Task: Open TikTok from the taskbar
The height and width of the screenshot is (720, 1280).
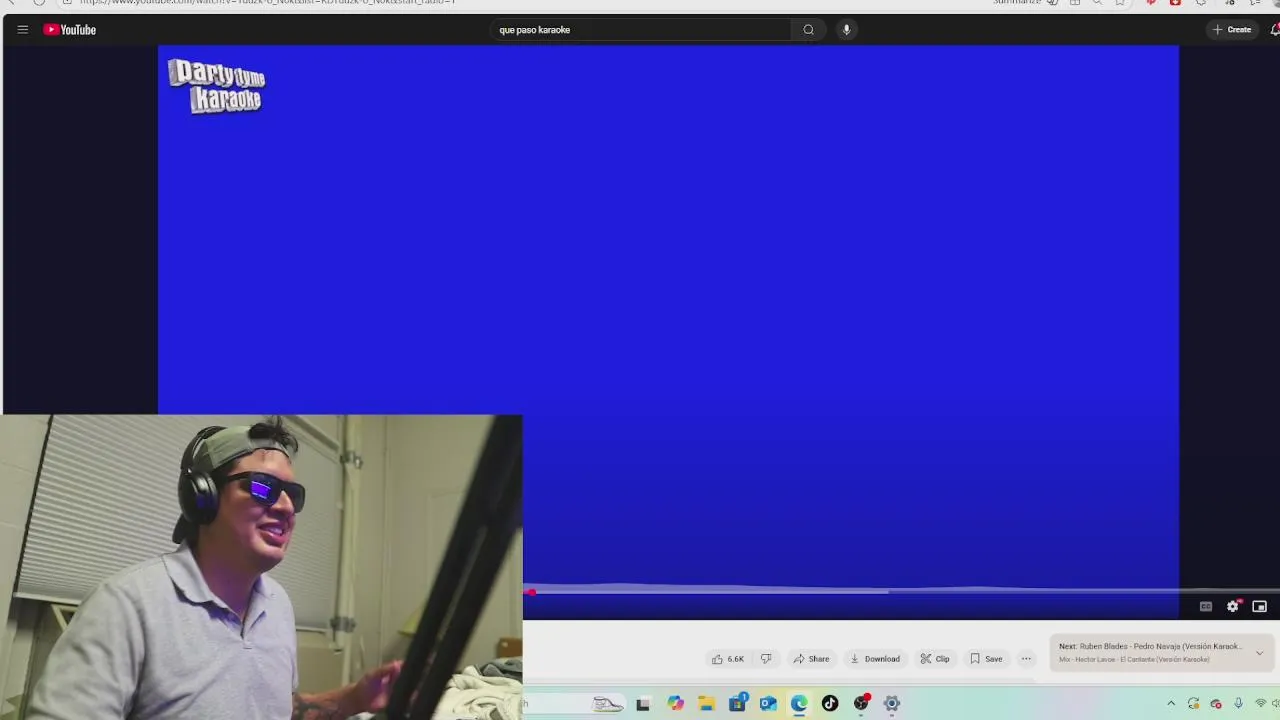Action: (830, 704)
